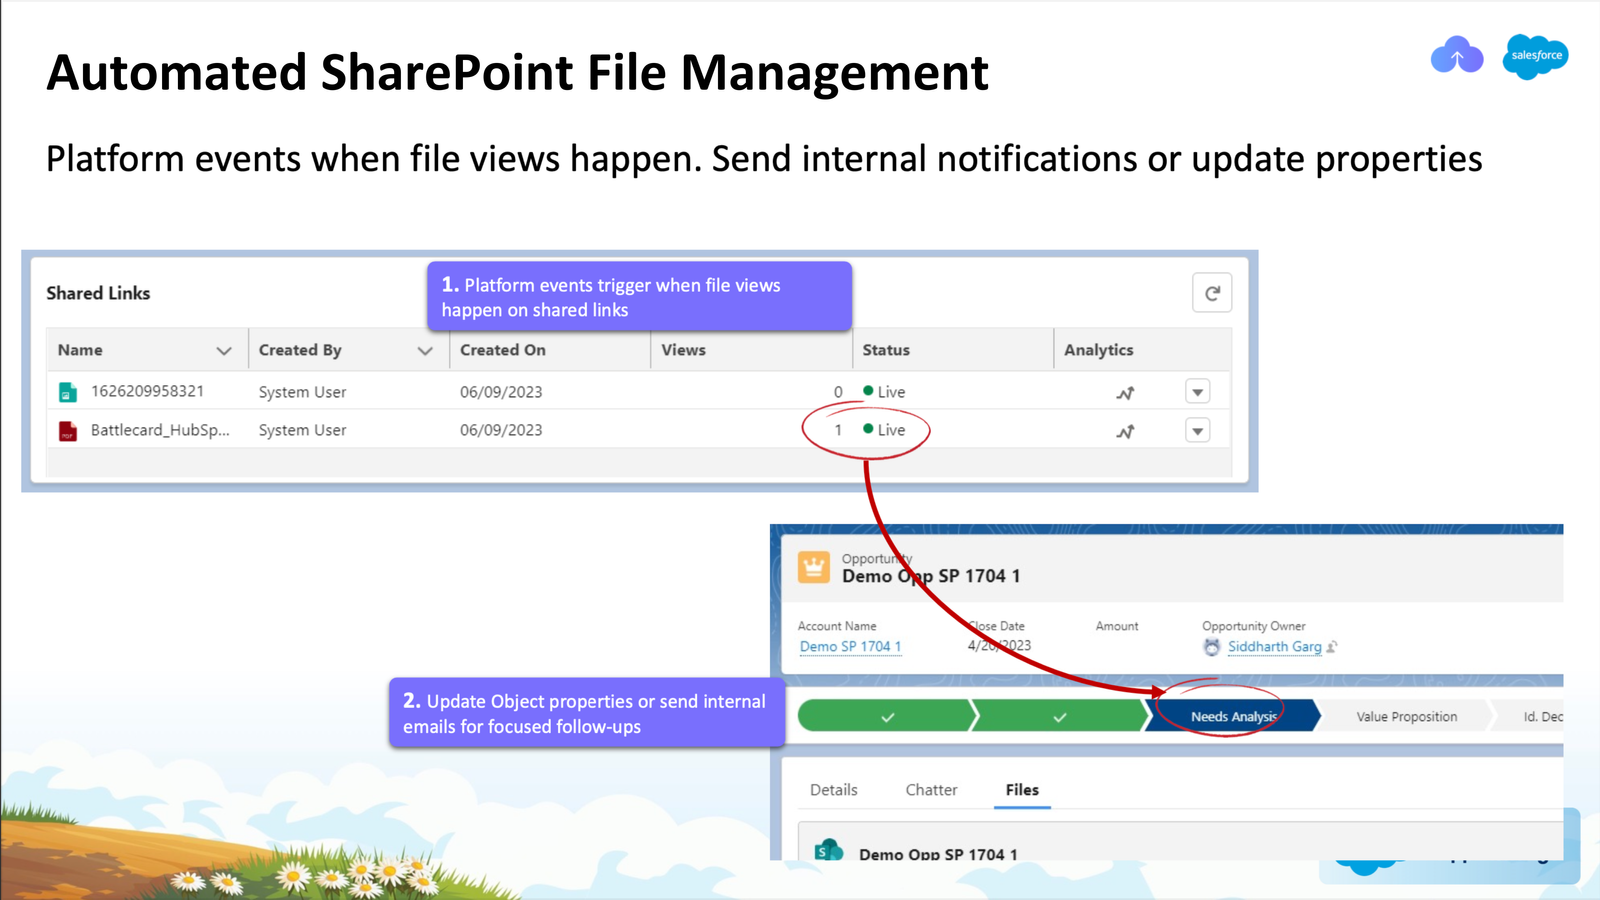
Task: Select the Files tab
Action: tap(1022, 790)
